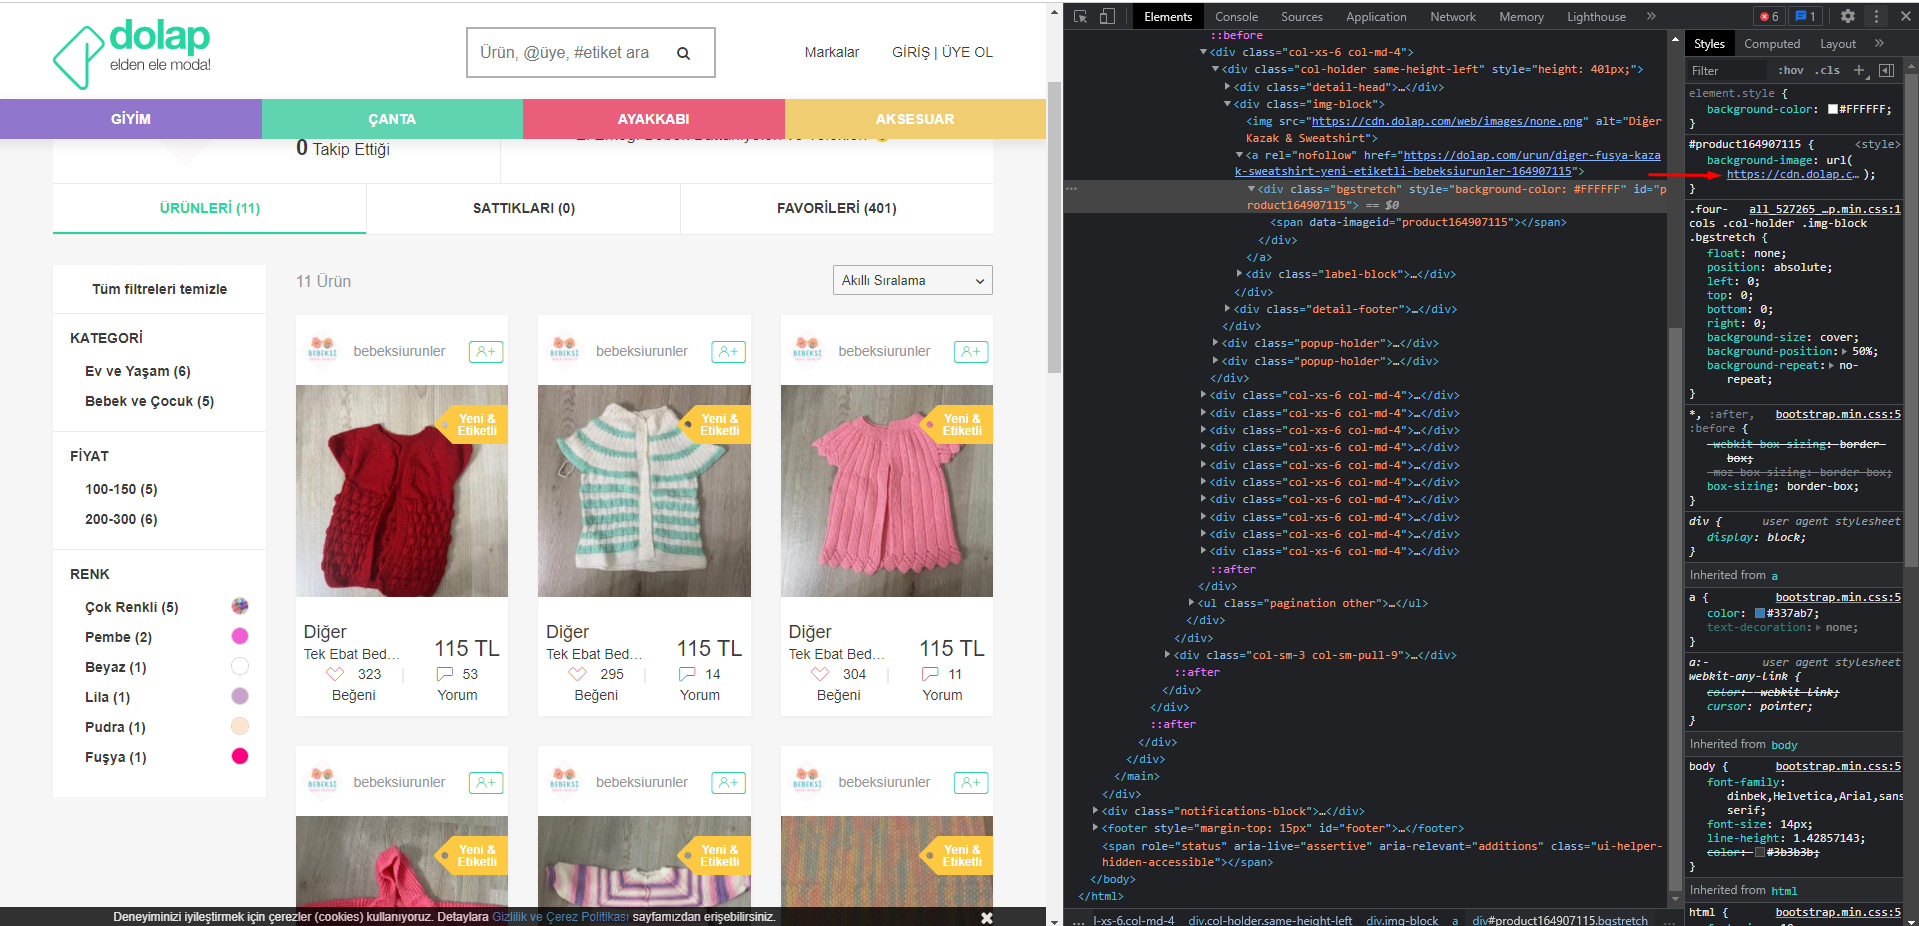Click Tüm filtreleri temizle
Viewport: 1919px width, 926px height.
pos(160,289)
